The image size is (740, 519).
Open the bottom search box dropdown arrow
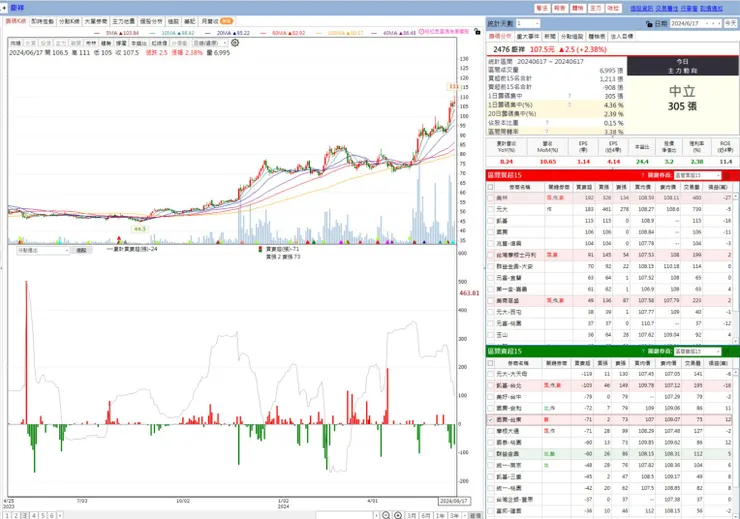click(x=376, y=516)
